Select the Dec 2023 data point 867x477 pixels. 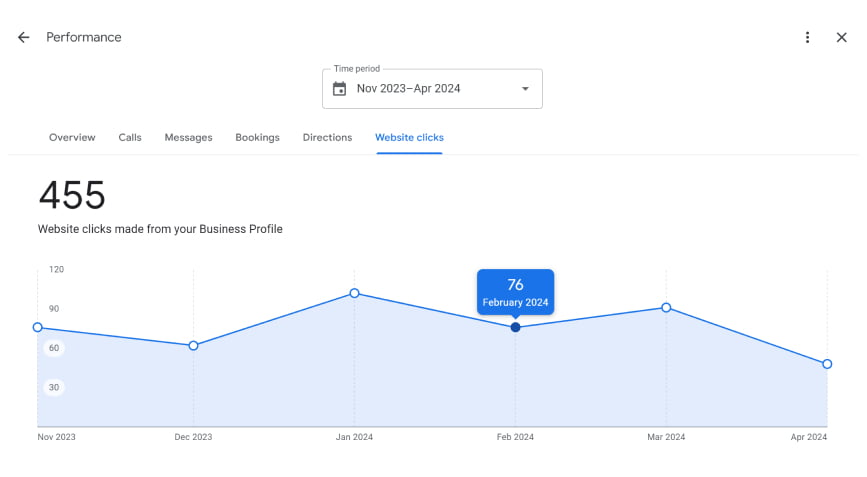(x=194, y=345)
